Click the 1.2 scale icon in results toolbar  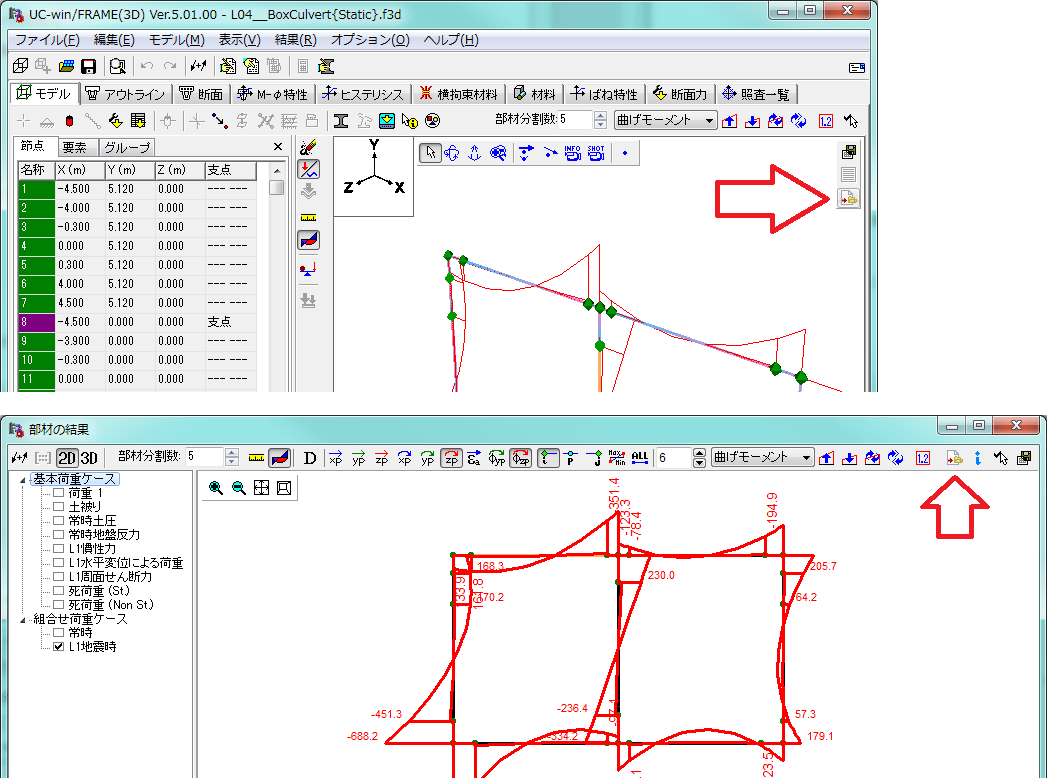click(x=923, y=458)
